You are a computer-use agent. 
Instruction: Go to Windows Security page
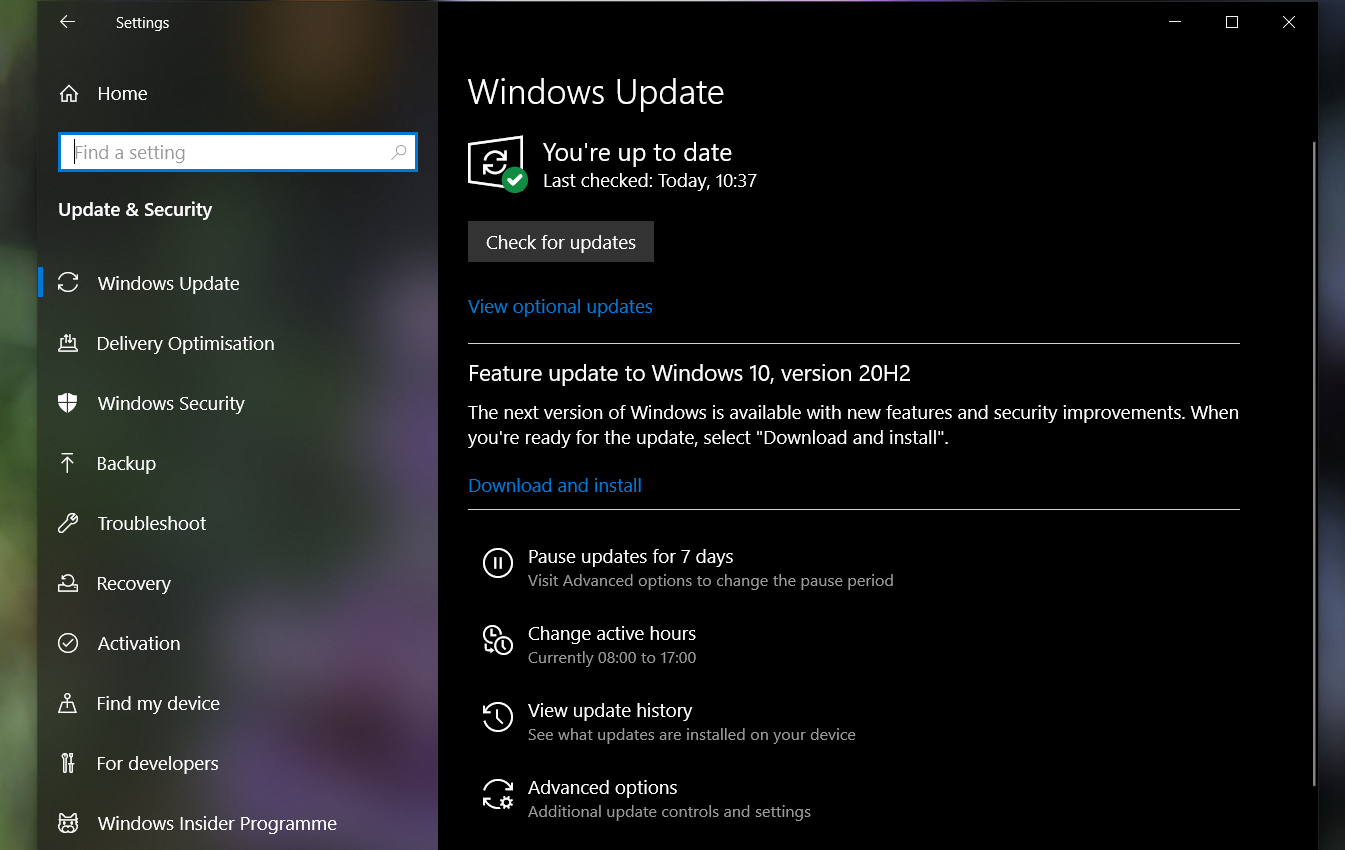pyautogui.click(x=238, y=403)
